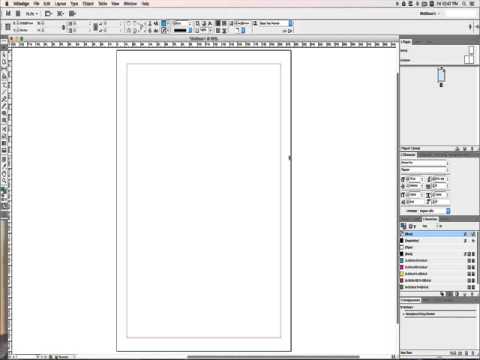Click the formatting affects text T icon
Screen dimensions: 480x360
click(x=414, y=227)
